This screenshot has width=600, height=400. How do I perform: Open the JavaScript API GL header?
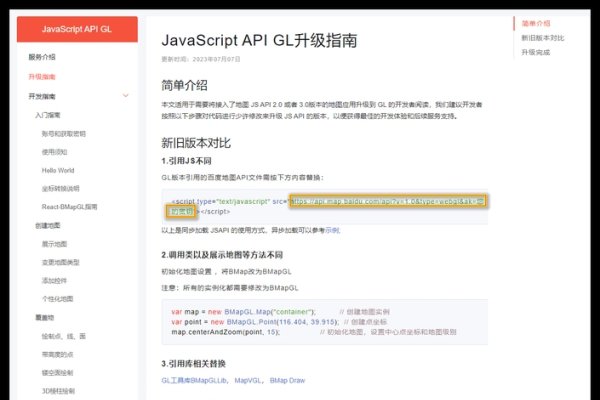click(x=77, y=29)
